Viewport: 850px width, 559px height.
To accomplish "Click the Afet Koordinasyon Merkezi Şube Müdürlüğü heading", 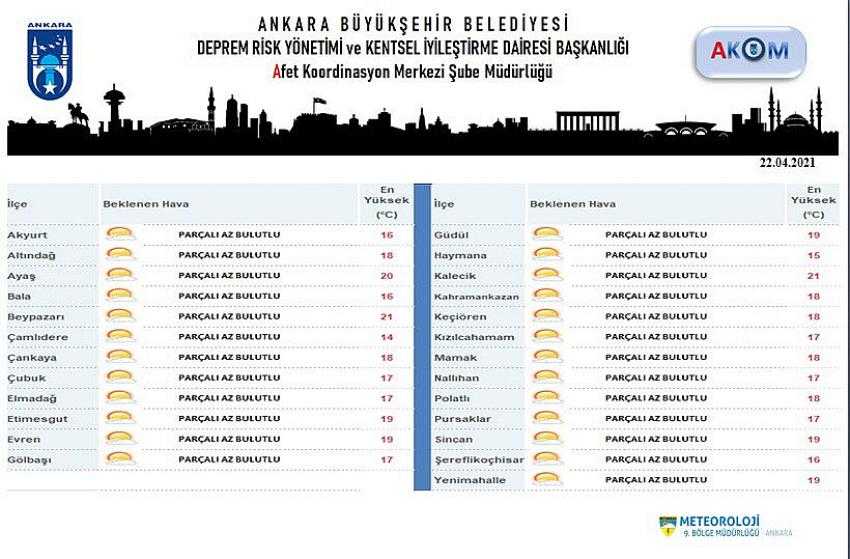I will (413, 72).
